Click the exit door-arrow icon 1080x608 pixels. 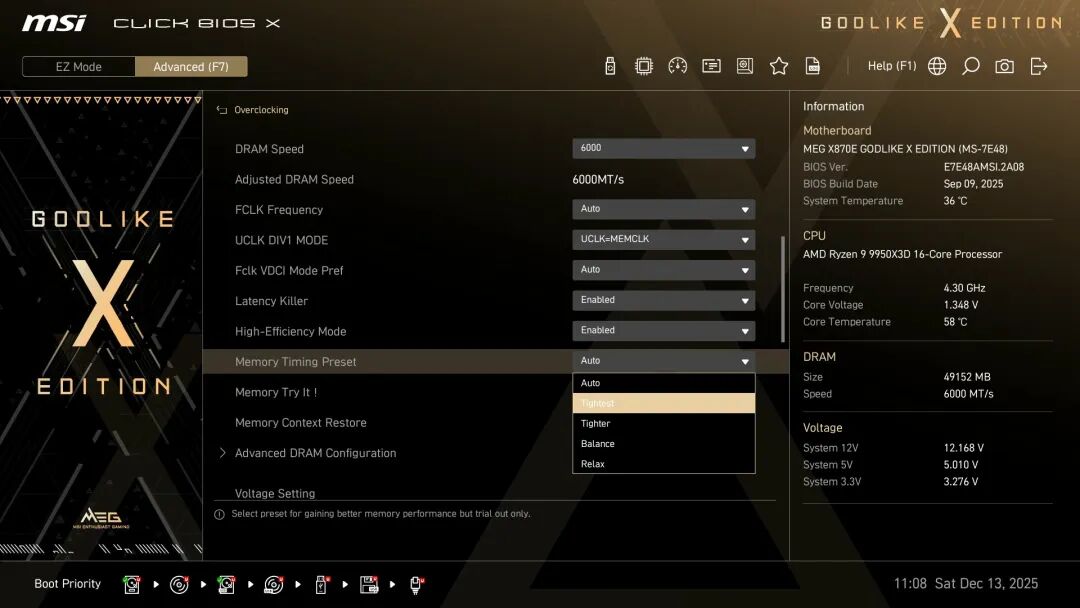tap(1039, 66)
